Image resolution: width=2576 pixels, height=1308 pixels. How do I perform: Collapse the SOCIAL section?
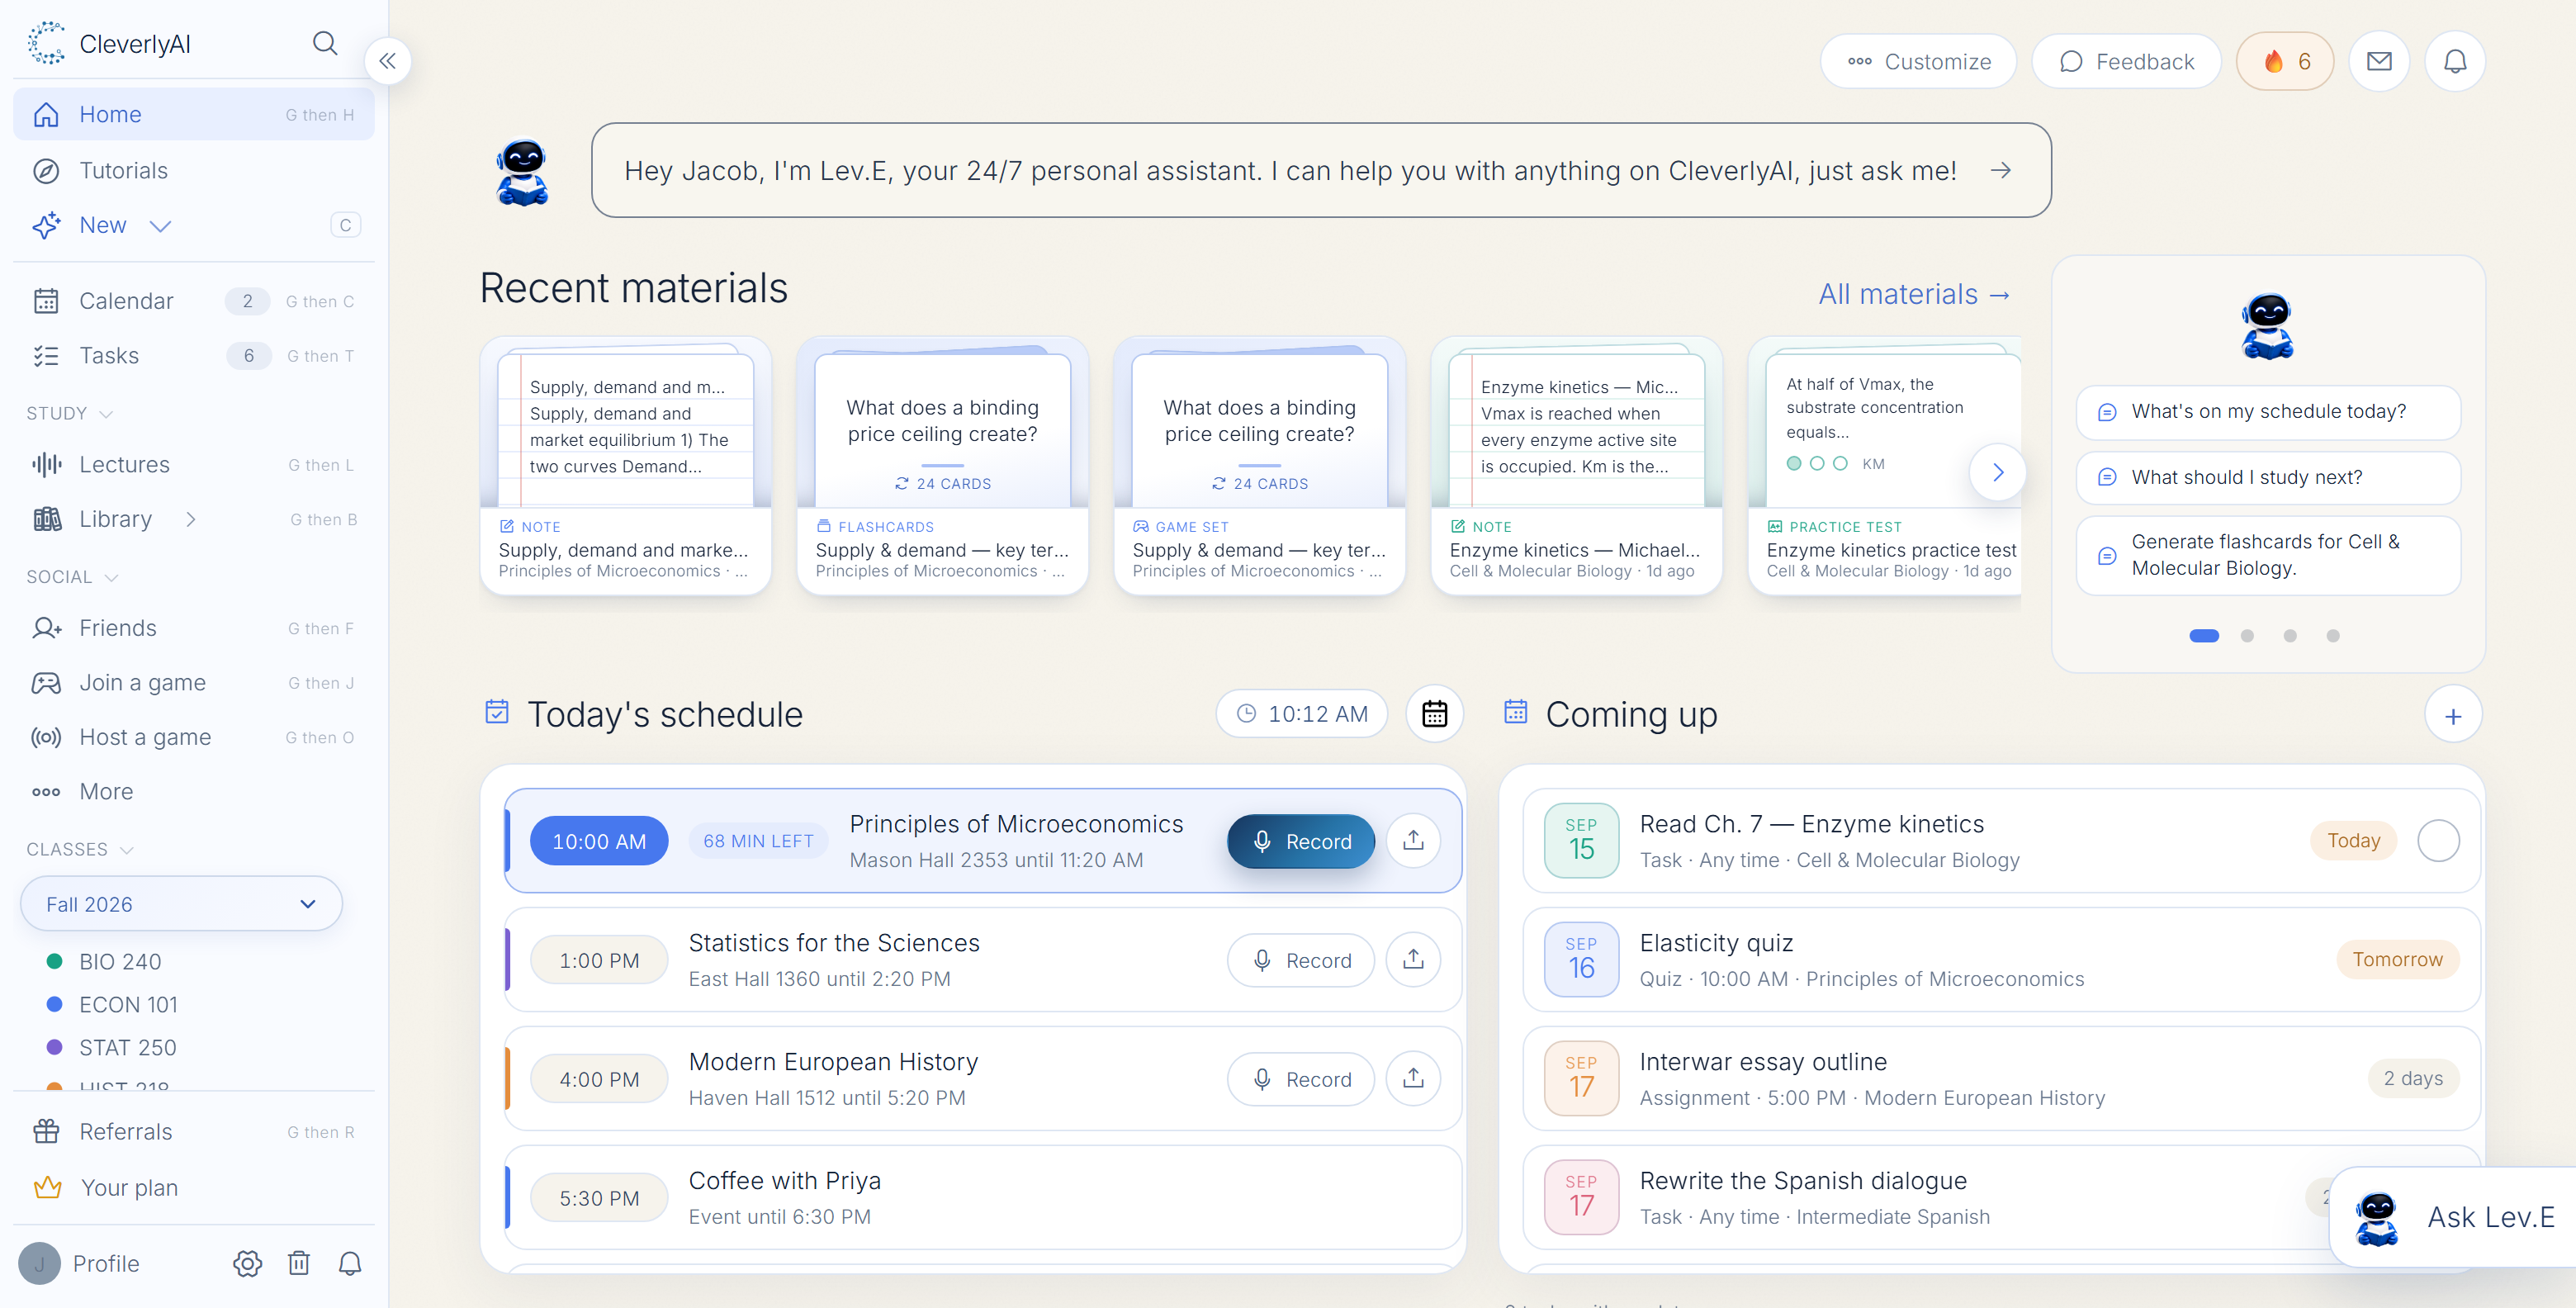click(73, 577)
